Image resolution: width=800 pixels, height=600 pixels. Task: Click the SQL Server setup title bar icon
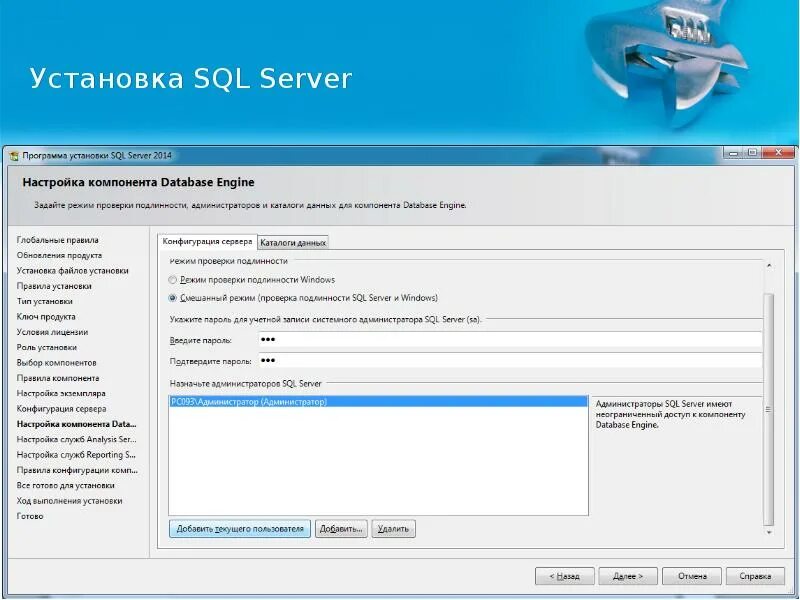tap(14, 156)
